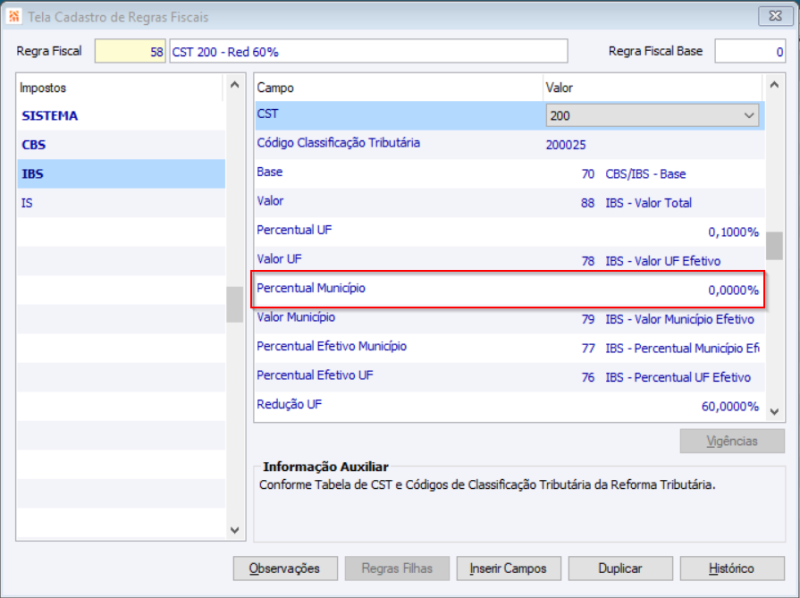
Task: Click the Regra Fiscal Base field
Action: (749, 51)
